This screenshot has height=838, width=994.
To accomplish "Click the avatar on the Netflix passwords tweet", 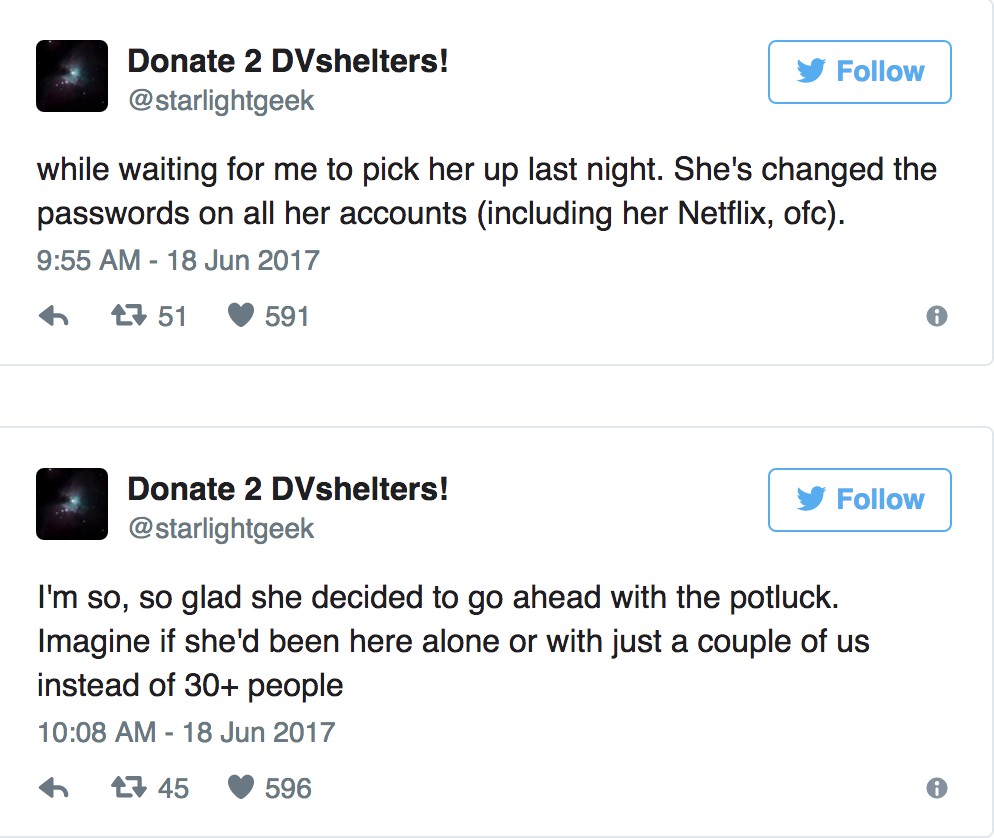I will tap(72, 76).
